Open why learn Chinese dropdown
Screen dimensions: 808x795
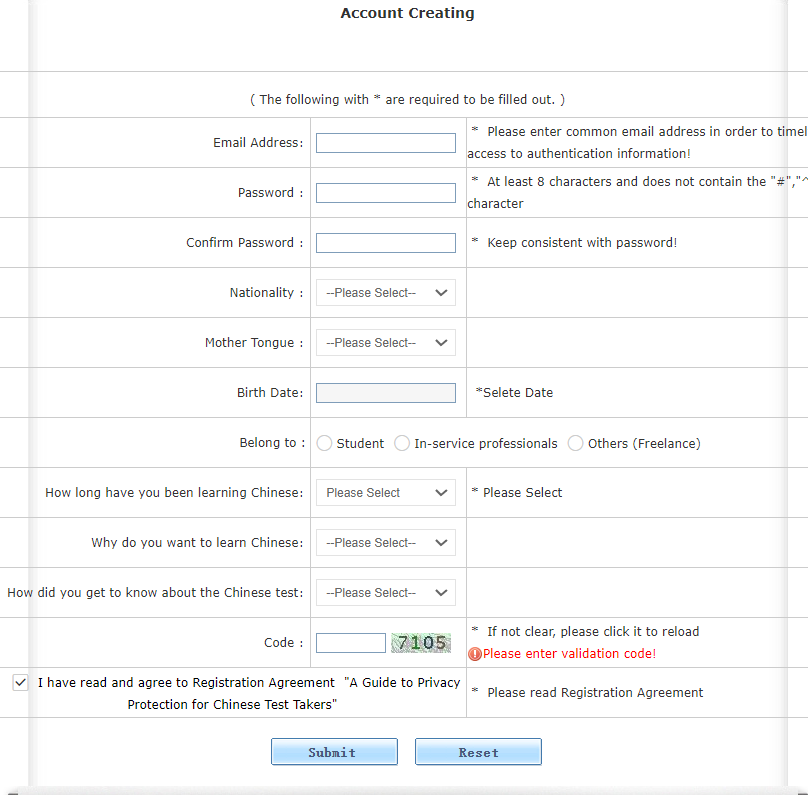(385, 543)
